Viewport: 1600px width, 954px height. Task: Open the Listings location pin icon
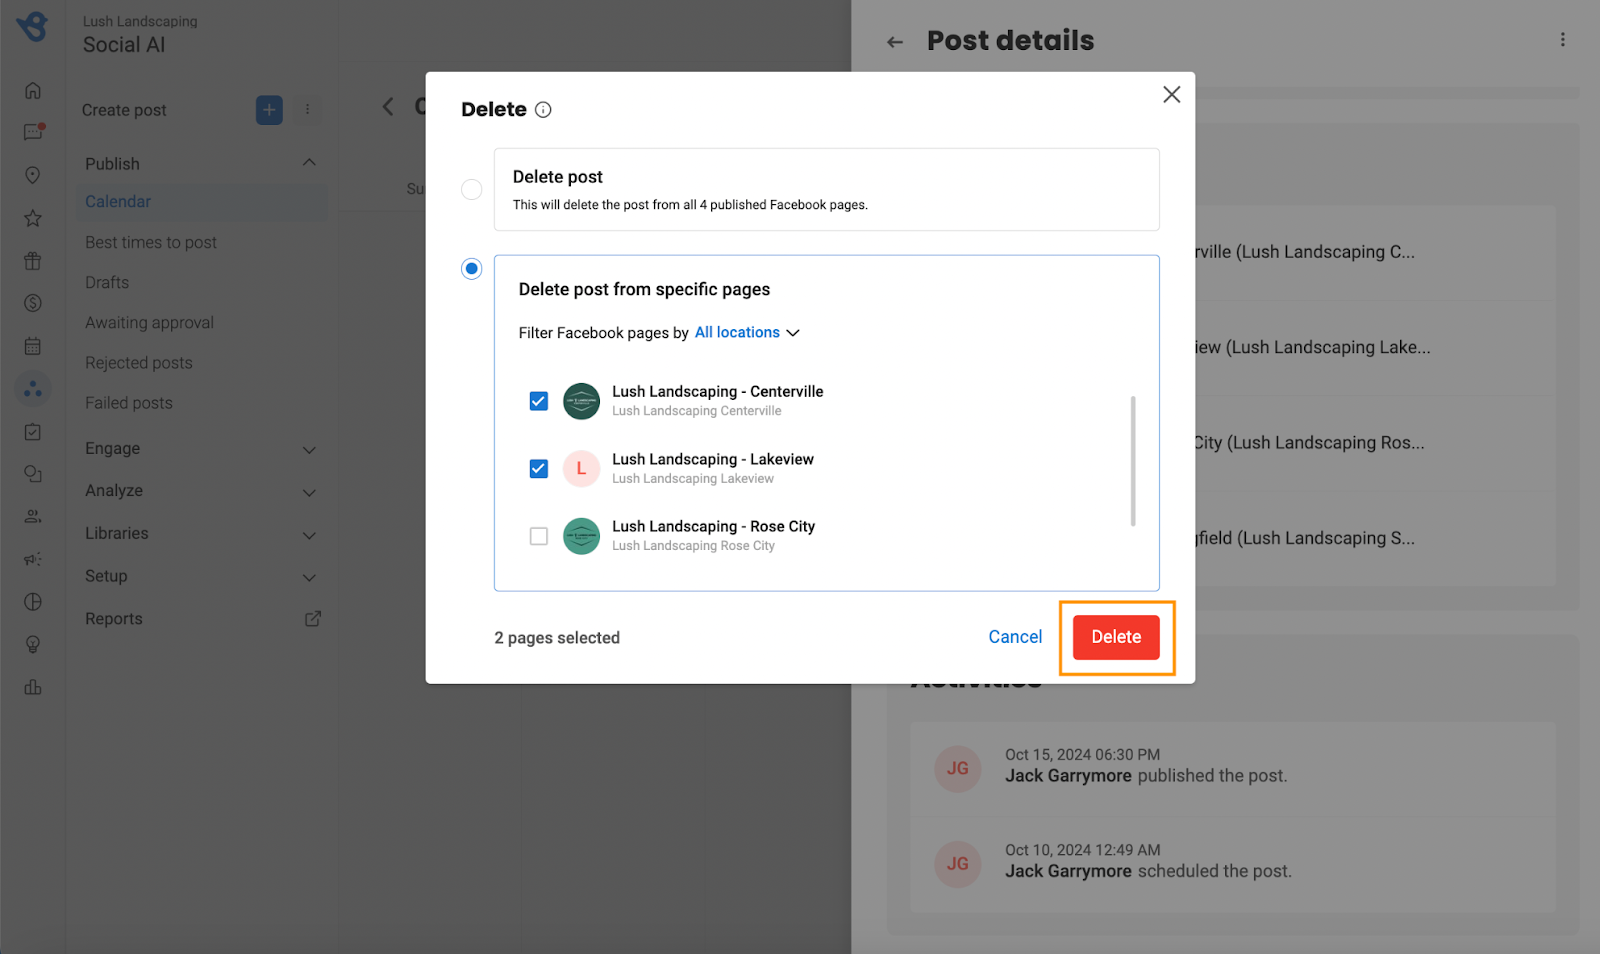(33, 175)
